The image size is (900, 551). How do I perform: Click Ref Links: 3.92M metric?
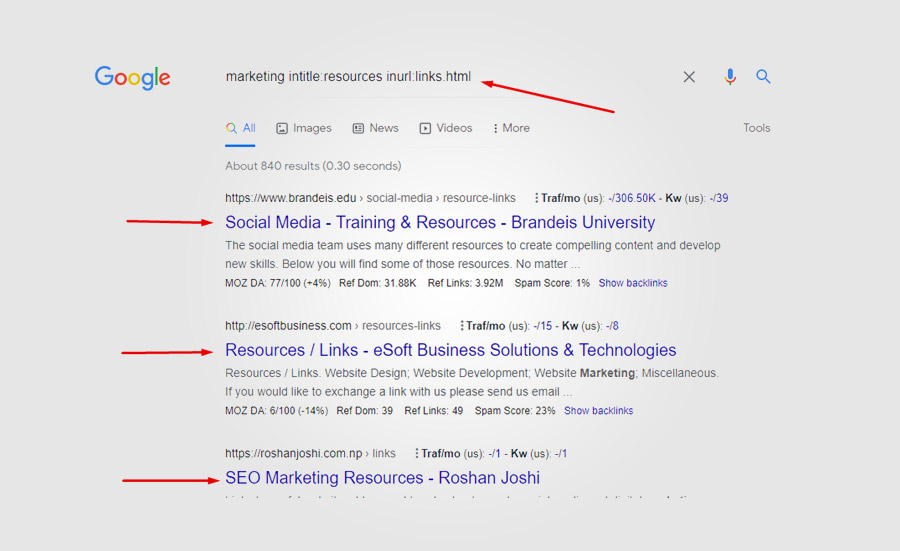(x=465, y=283)
